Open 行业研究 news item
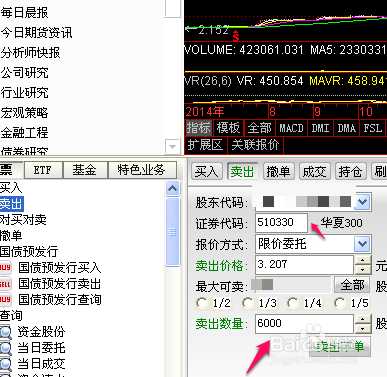The image size is (387, 377). point(24,93)
